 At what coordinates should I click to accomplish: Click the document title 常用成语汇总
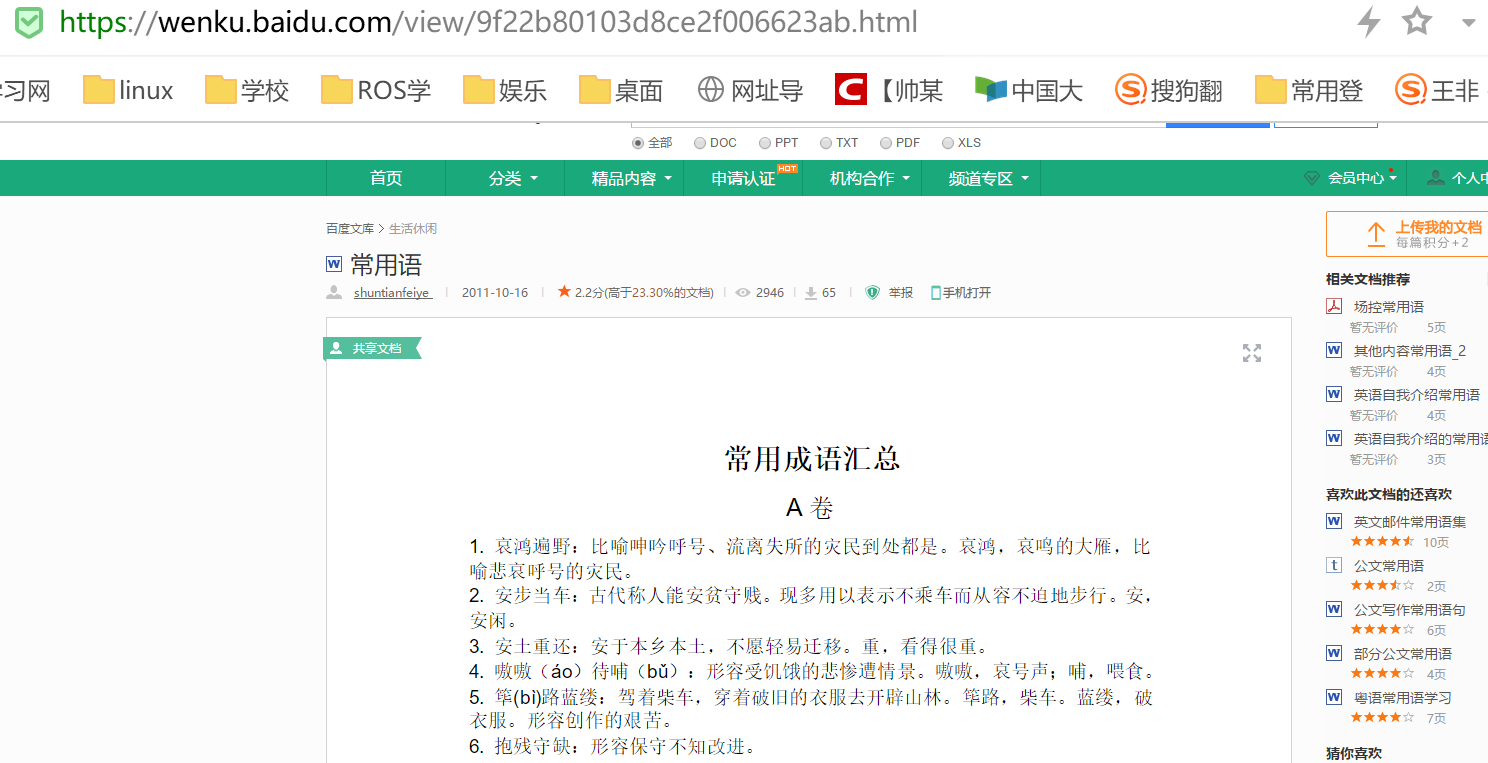812,459
